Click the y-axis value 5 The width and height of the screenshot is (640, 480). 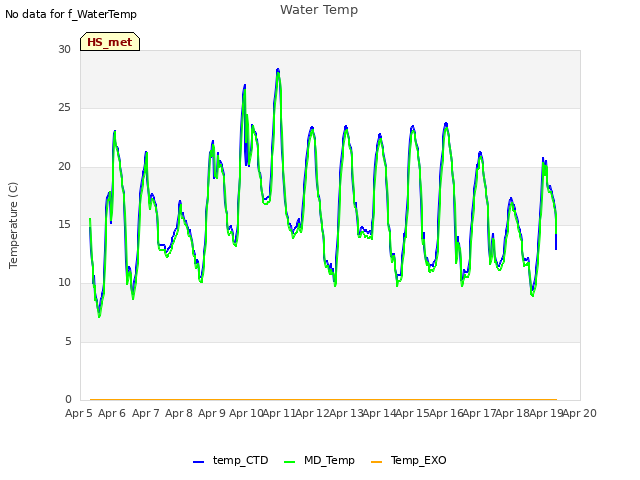(68, 341)
